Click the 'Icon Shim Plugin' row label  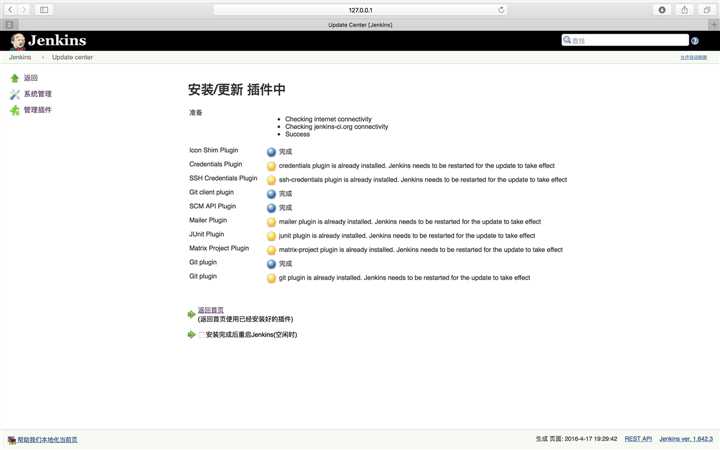click(x=214, y=150)
